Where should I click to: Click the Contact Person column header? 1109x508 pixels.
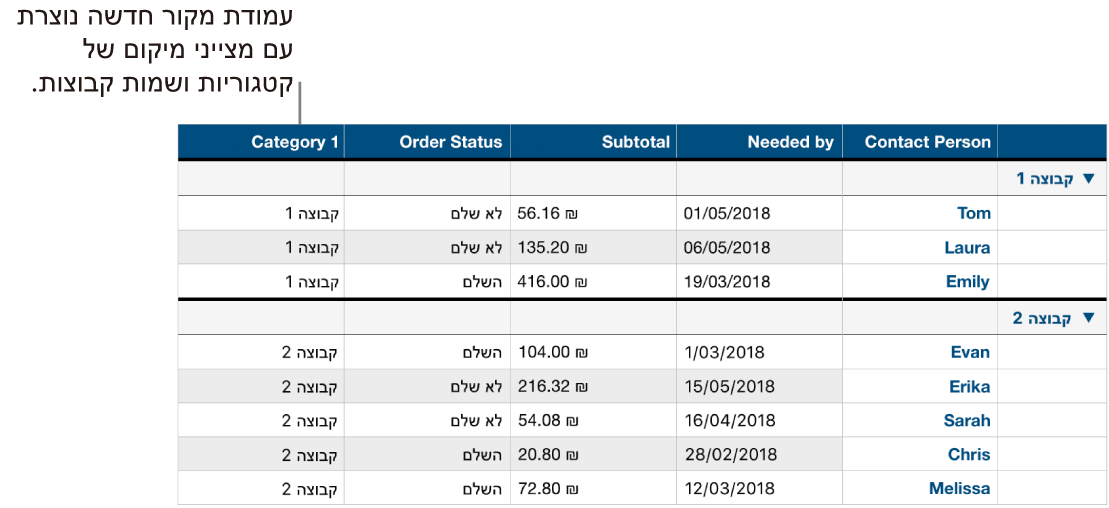927,142
